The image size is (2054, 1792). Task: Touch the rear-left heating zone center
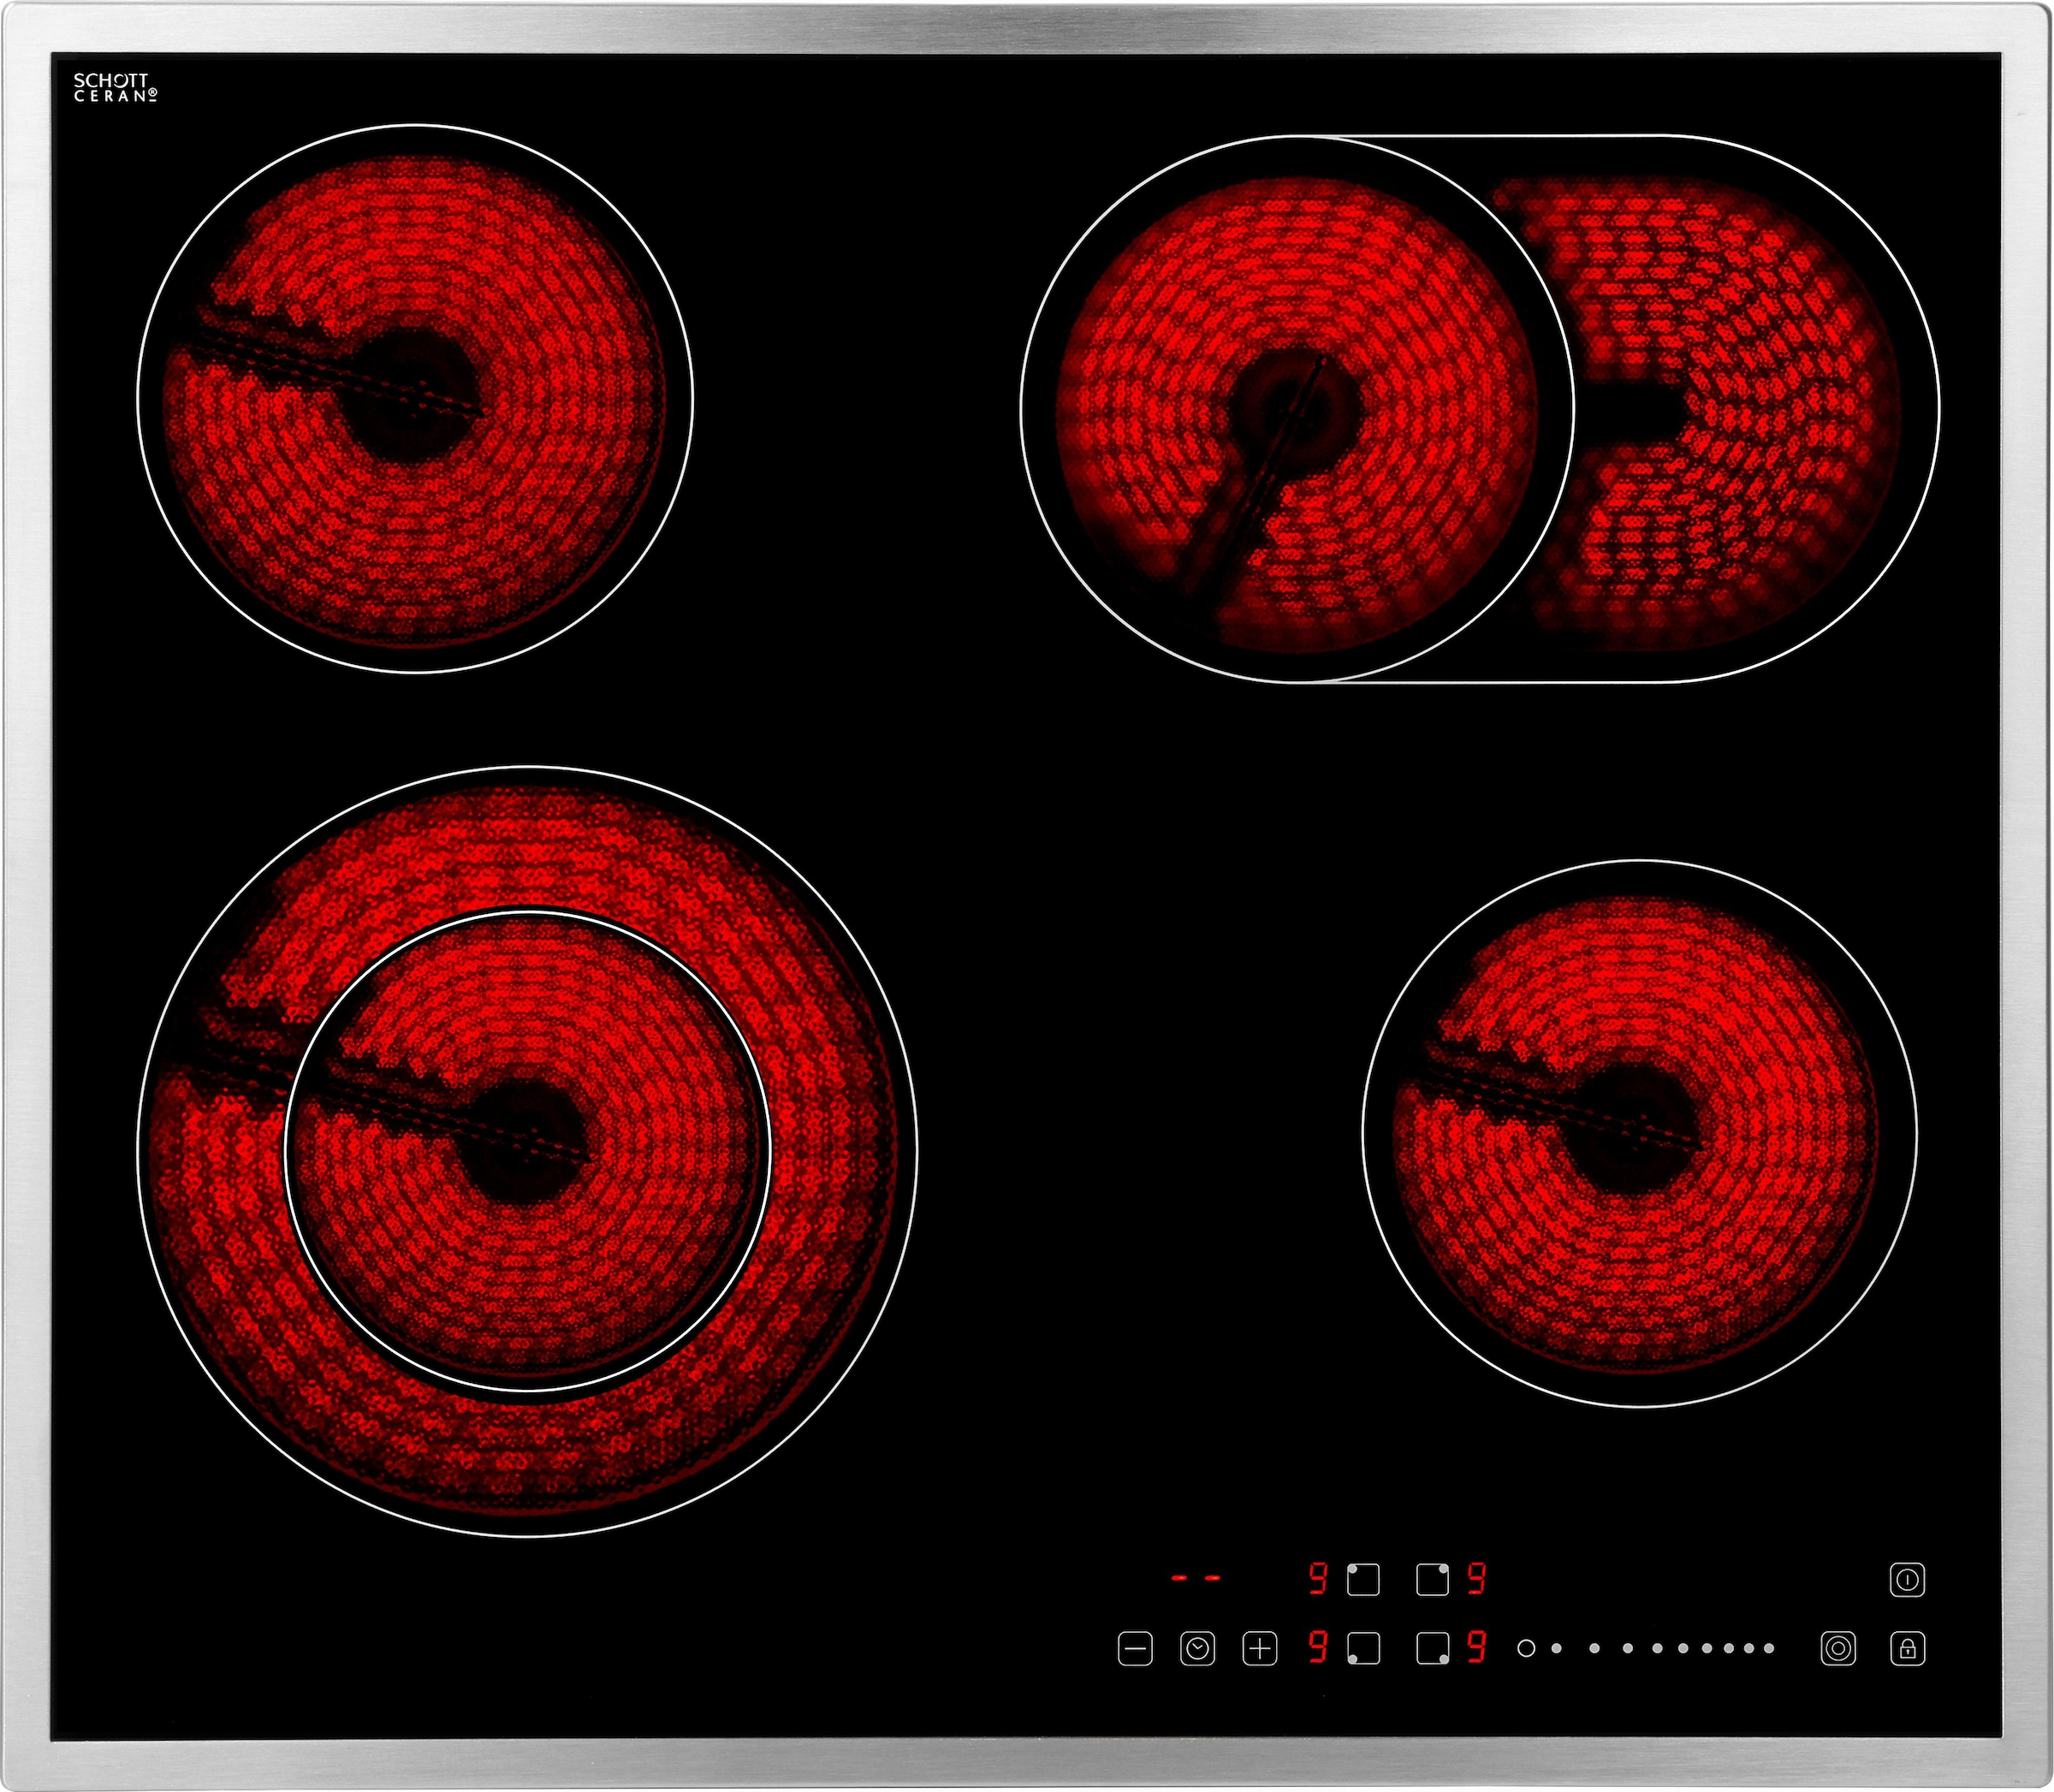click(x=414, y=398)
